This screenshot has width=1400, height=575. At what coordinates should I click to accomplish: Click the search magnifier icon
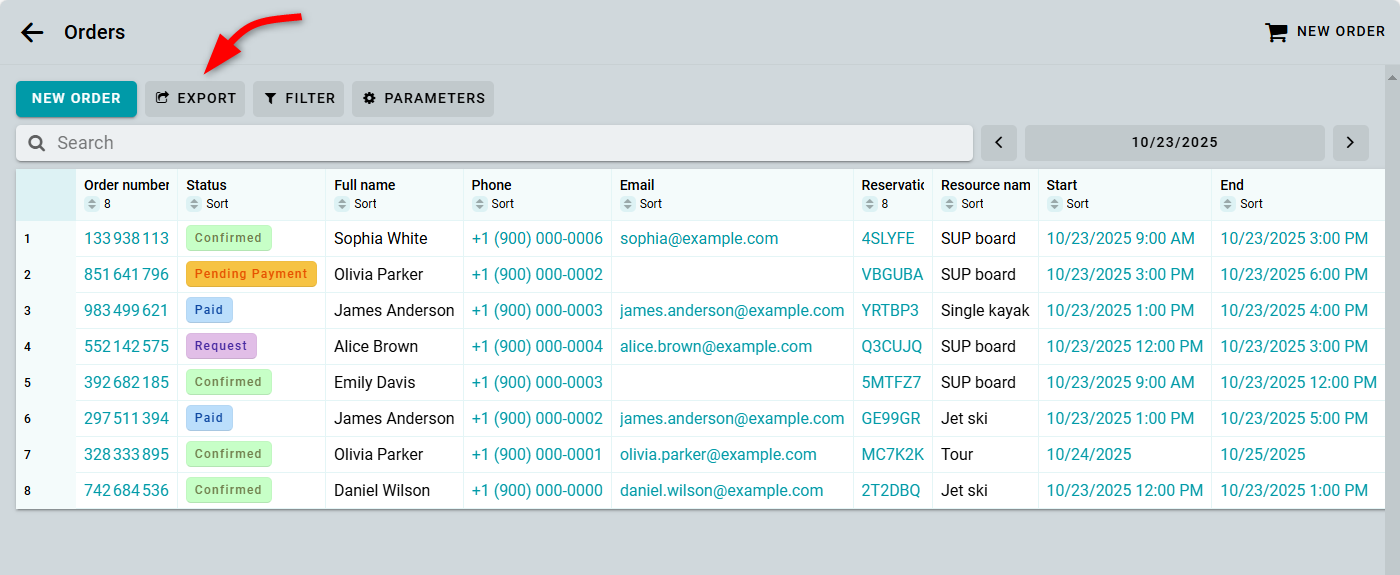point(37,143)
